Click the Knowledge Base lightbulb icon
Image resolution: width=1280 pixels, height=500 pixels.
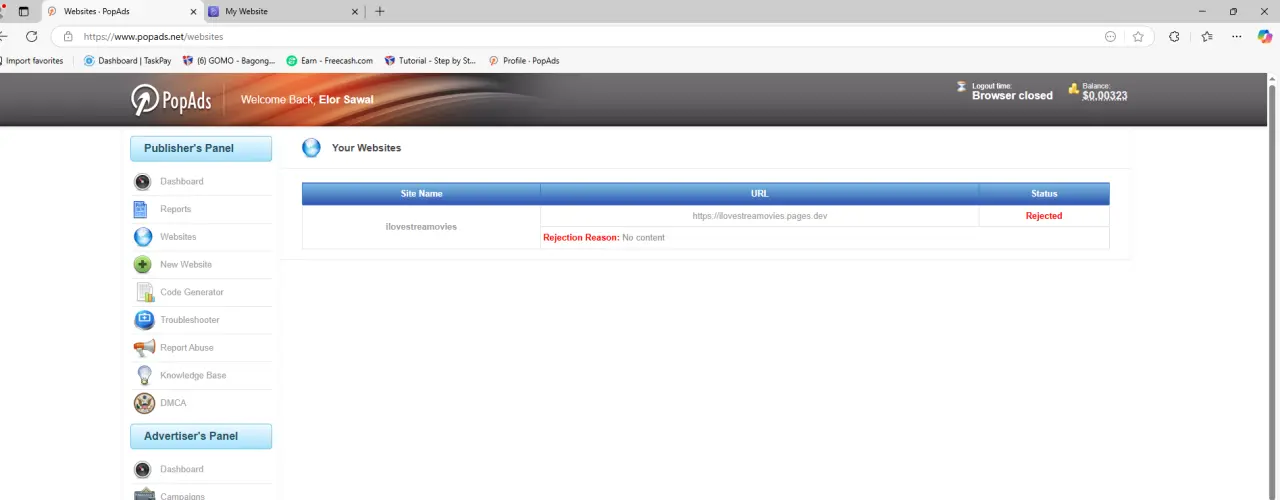(x=144, y=375)
